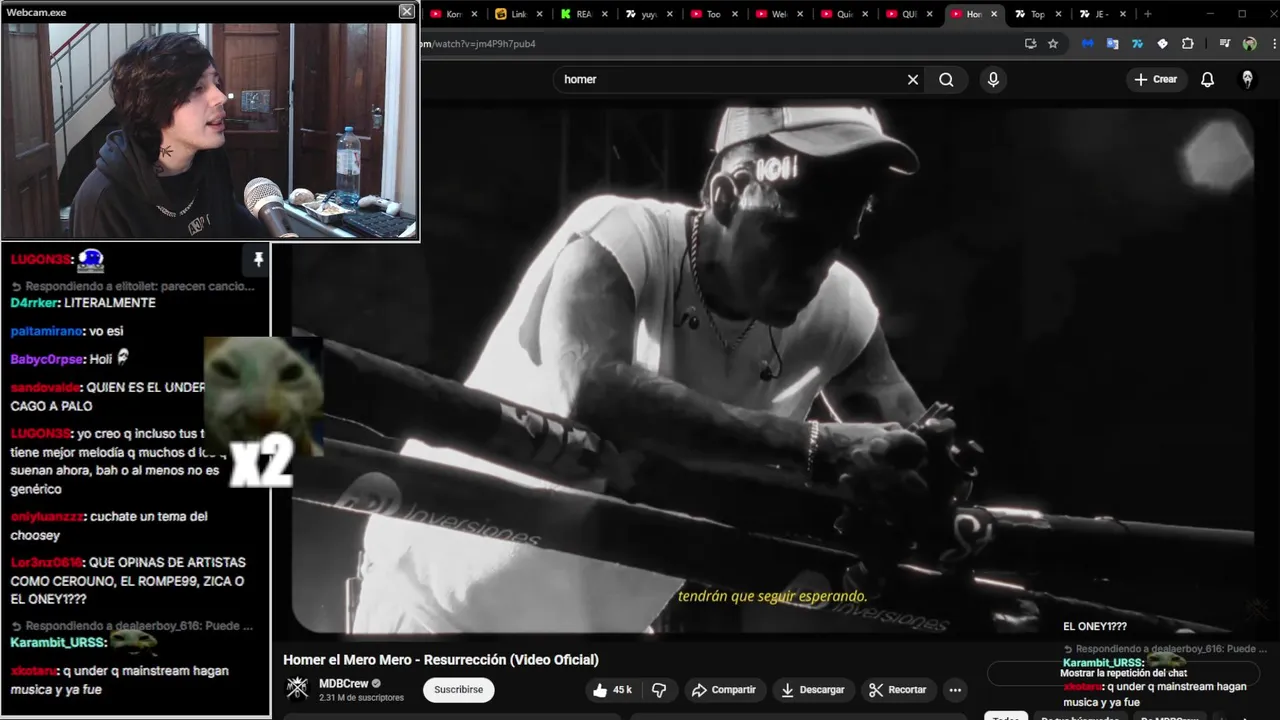
Task: Click the browser address bar URL
Action: pos(478,44)
